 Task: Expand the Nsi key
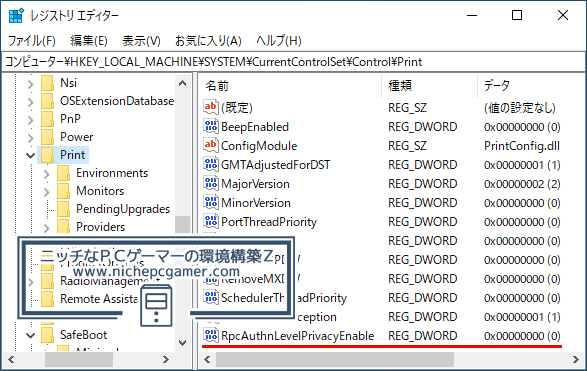click(x=31, y=83)
